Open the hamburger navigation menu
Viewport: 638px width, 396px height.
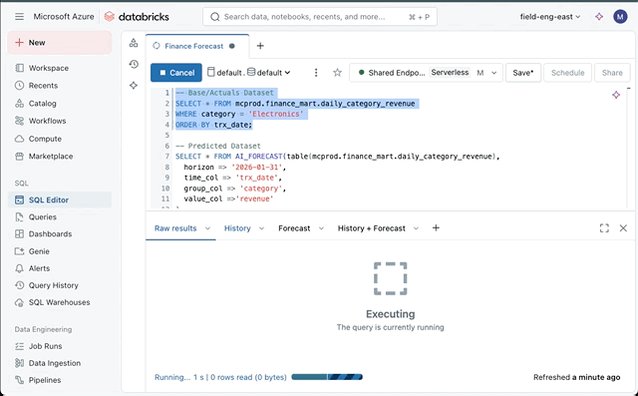pos(19,17)
